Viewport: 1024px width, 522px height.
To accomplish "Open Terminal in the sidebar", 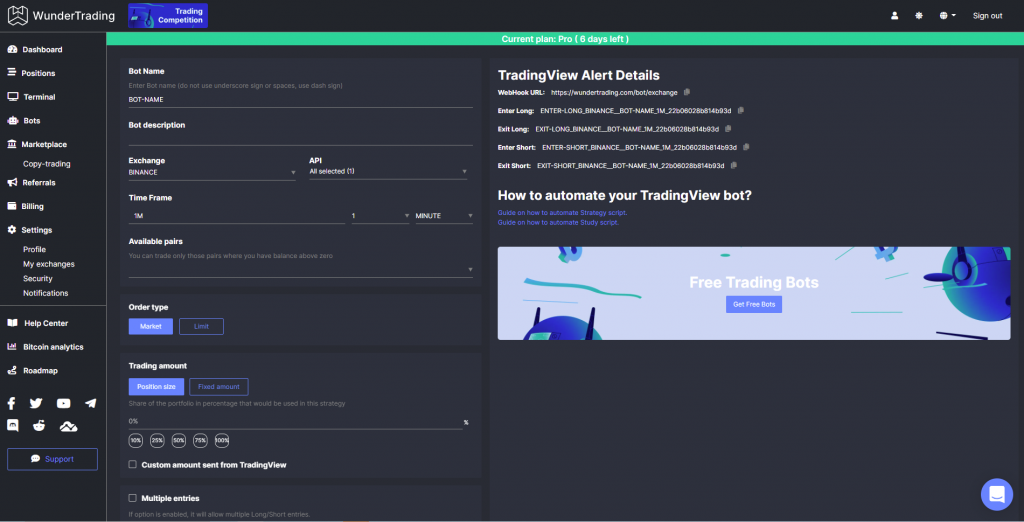I will coord(31,97).
